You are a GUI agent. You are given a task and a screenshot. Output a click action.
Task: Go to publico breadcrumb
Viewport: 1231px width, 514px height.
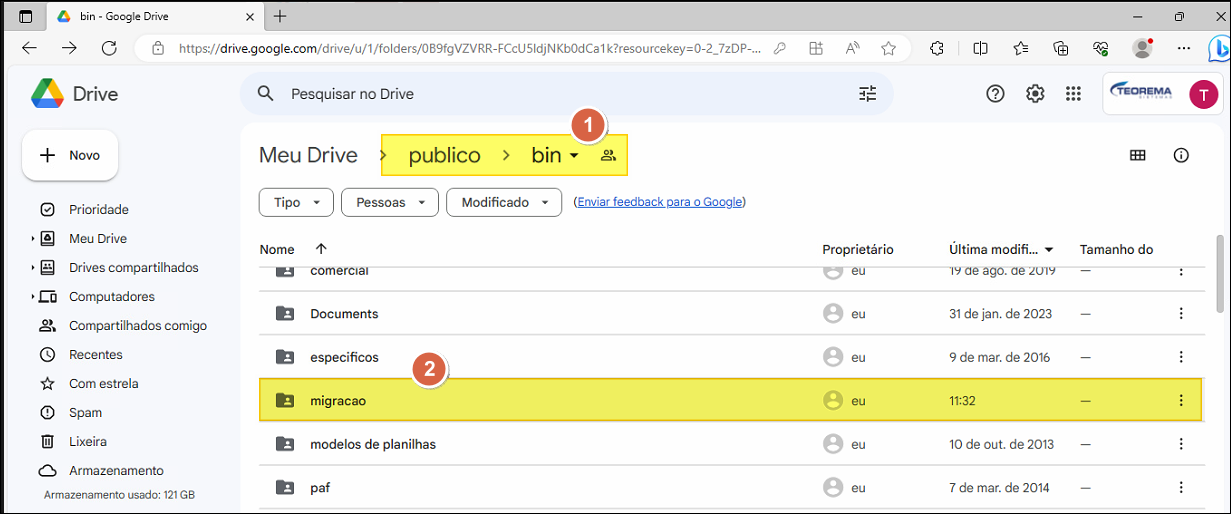point(444,155)
